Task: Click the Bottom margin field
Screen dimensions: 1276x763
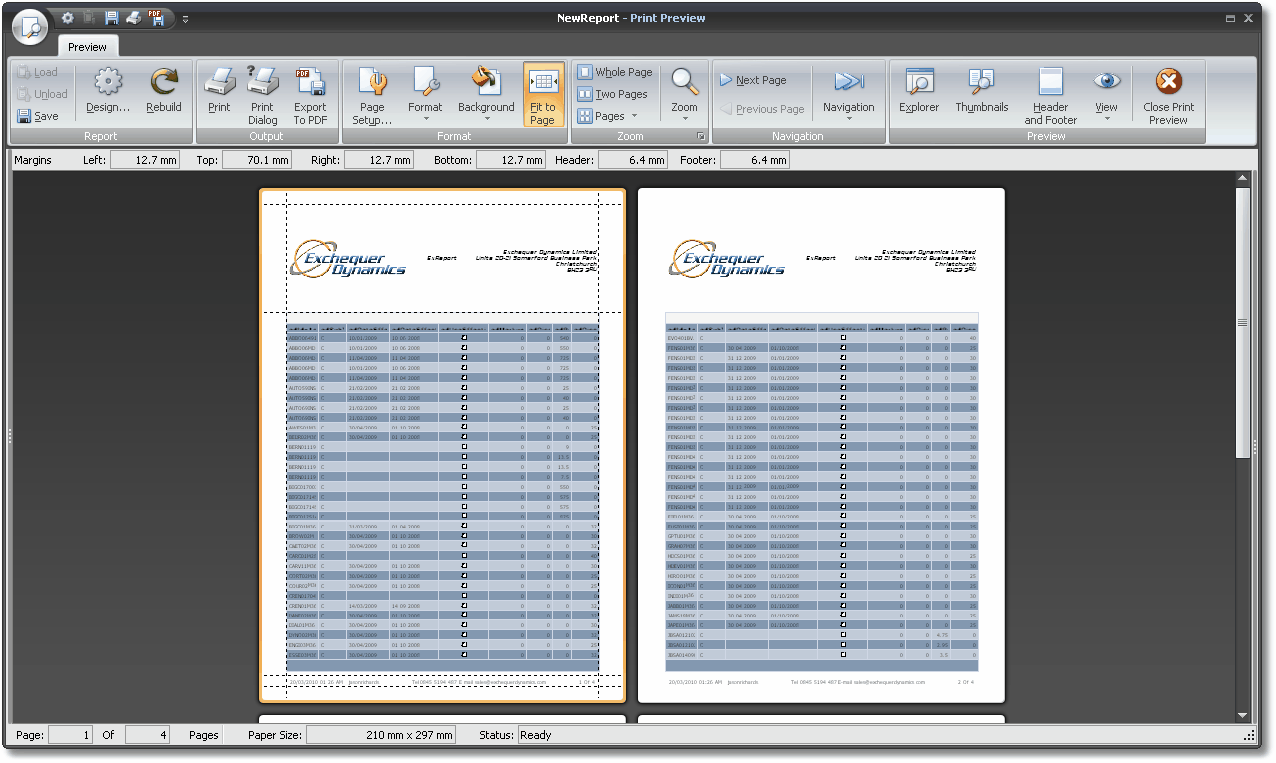Action: pyautogui.click(x=511, y=160)
